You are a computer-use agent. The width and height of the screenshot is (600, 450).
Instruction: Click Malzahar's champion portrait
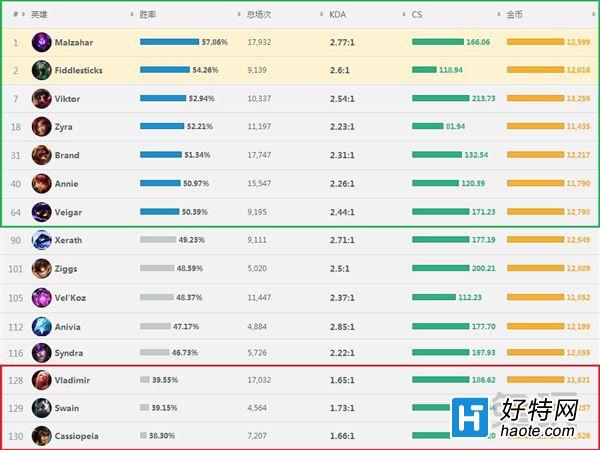tap(41, 42)
